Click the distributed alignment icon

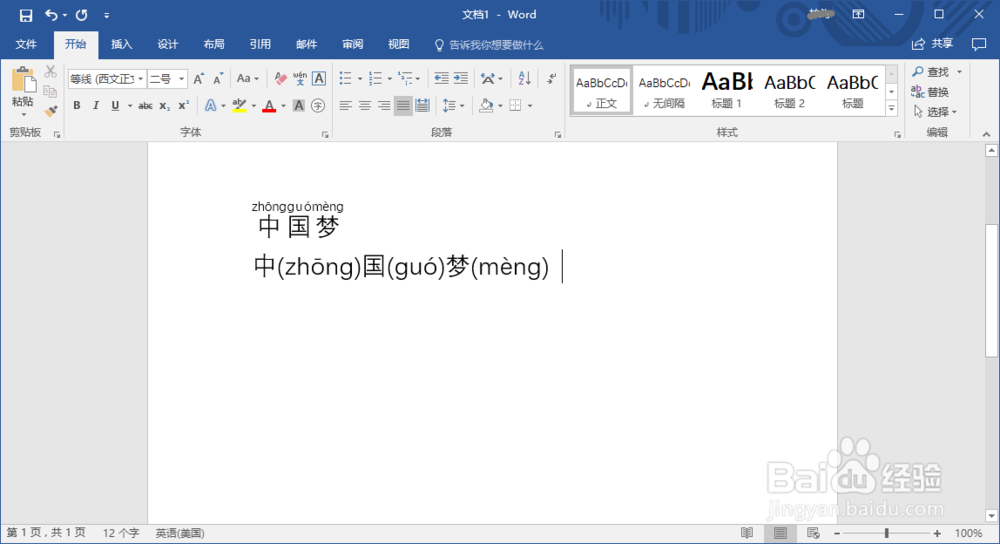tap(422, 105)
